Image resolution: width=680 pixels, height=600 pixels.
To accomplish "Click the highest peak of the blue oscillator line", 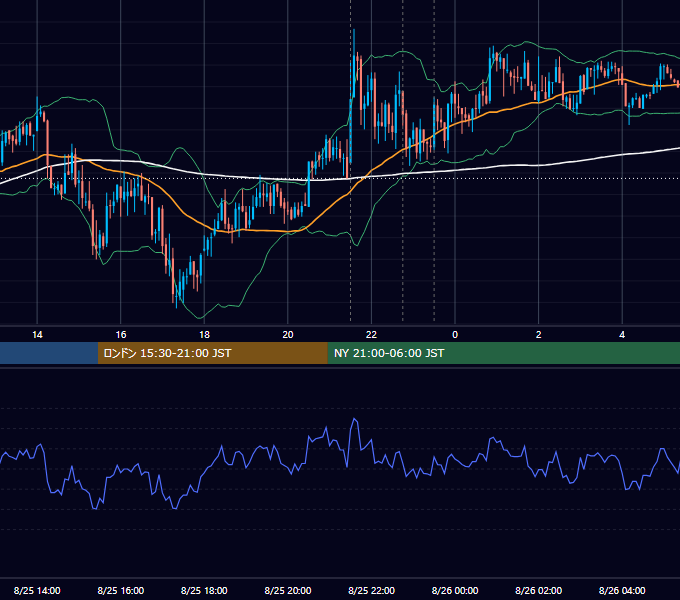I will (x=355, y=419).
